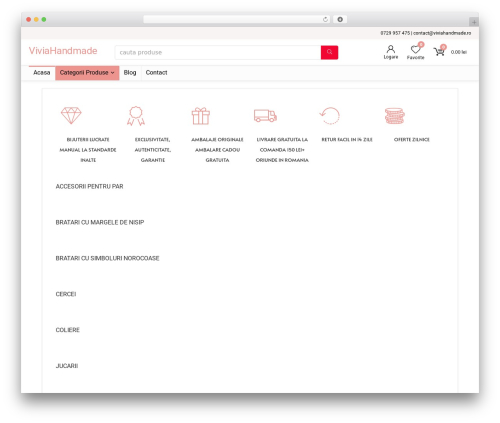Click the browser download icon next to address bar
The image size is (500, 423).
(x=340, y=19)
